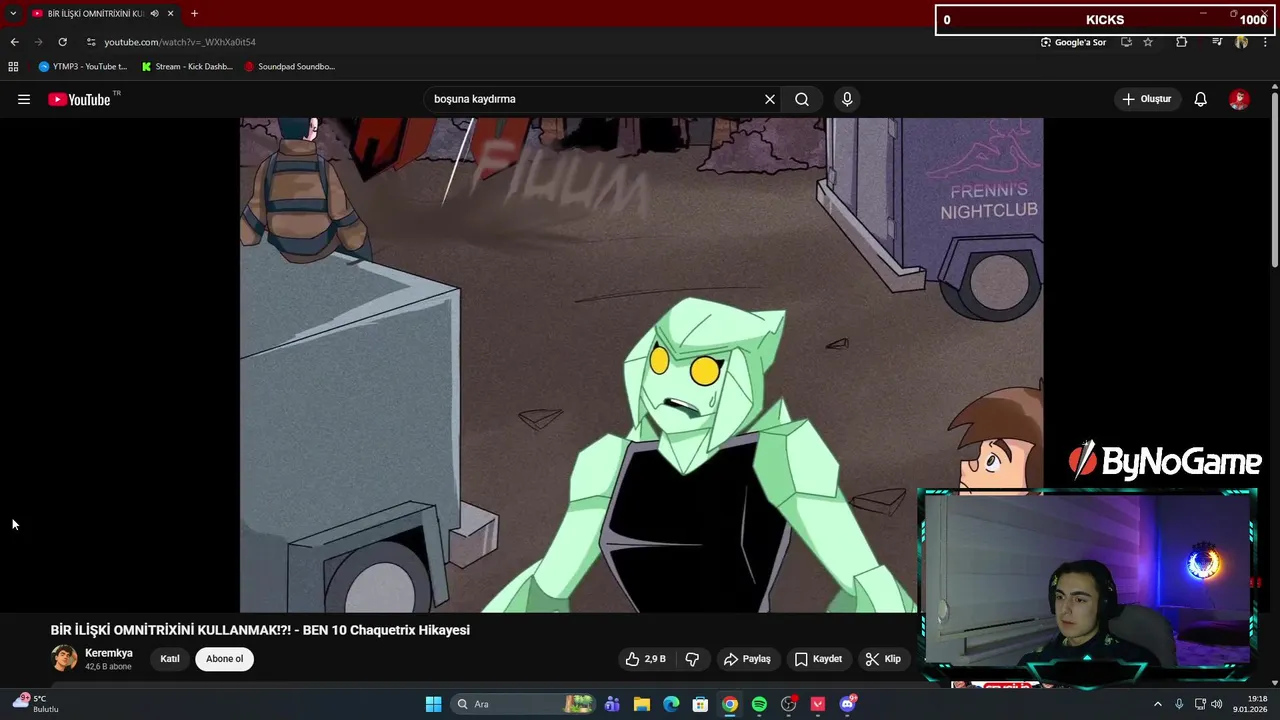Viewport: 1280px width, 720px height.
Task: Open weather widget 5°C Bulutlu
Action: pos(38,704)
